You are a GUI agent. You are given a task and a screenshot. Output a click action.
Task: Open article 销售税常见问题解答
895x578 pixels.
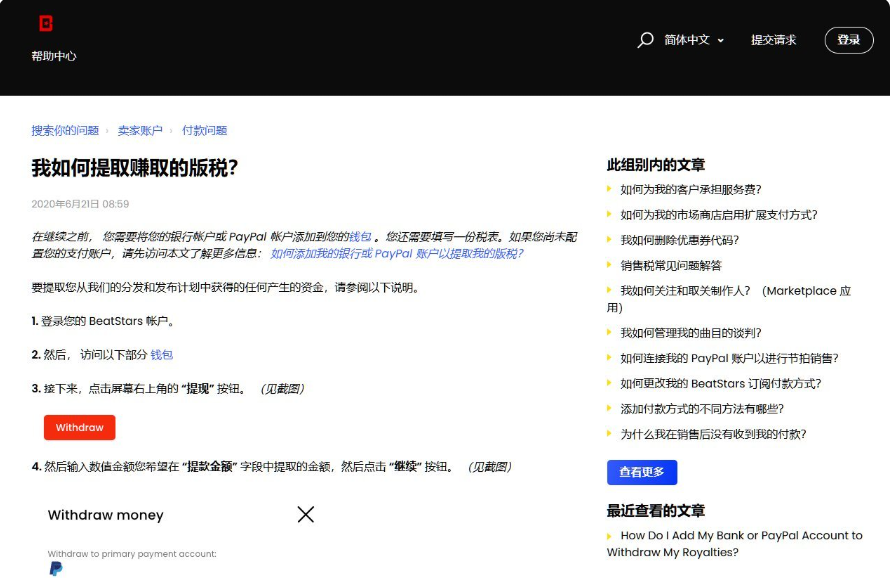point(671,265)
